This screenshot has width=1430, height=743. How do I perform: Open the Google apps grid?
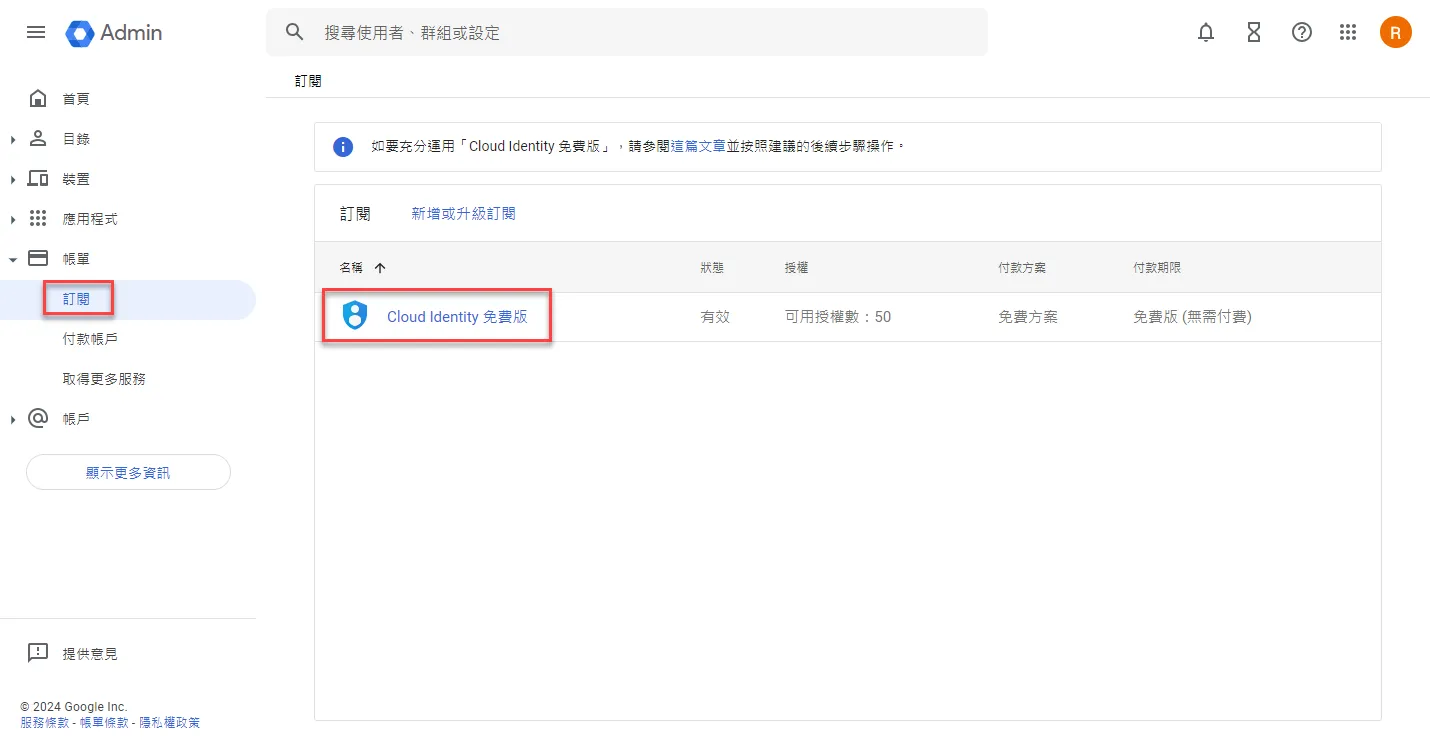coord(1348,33)
